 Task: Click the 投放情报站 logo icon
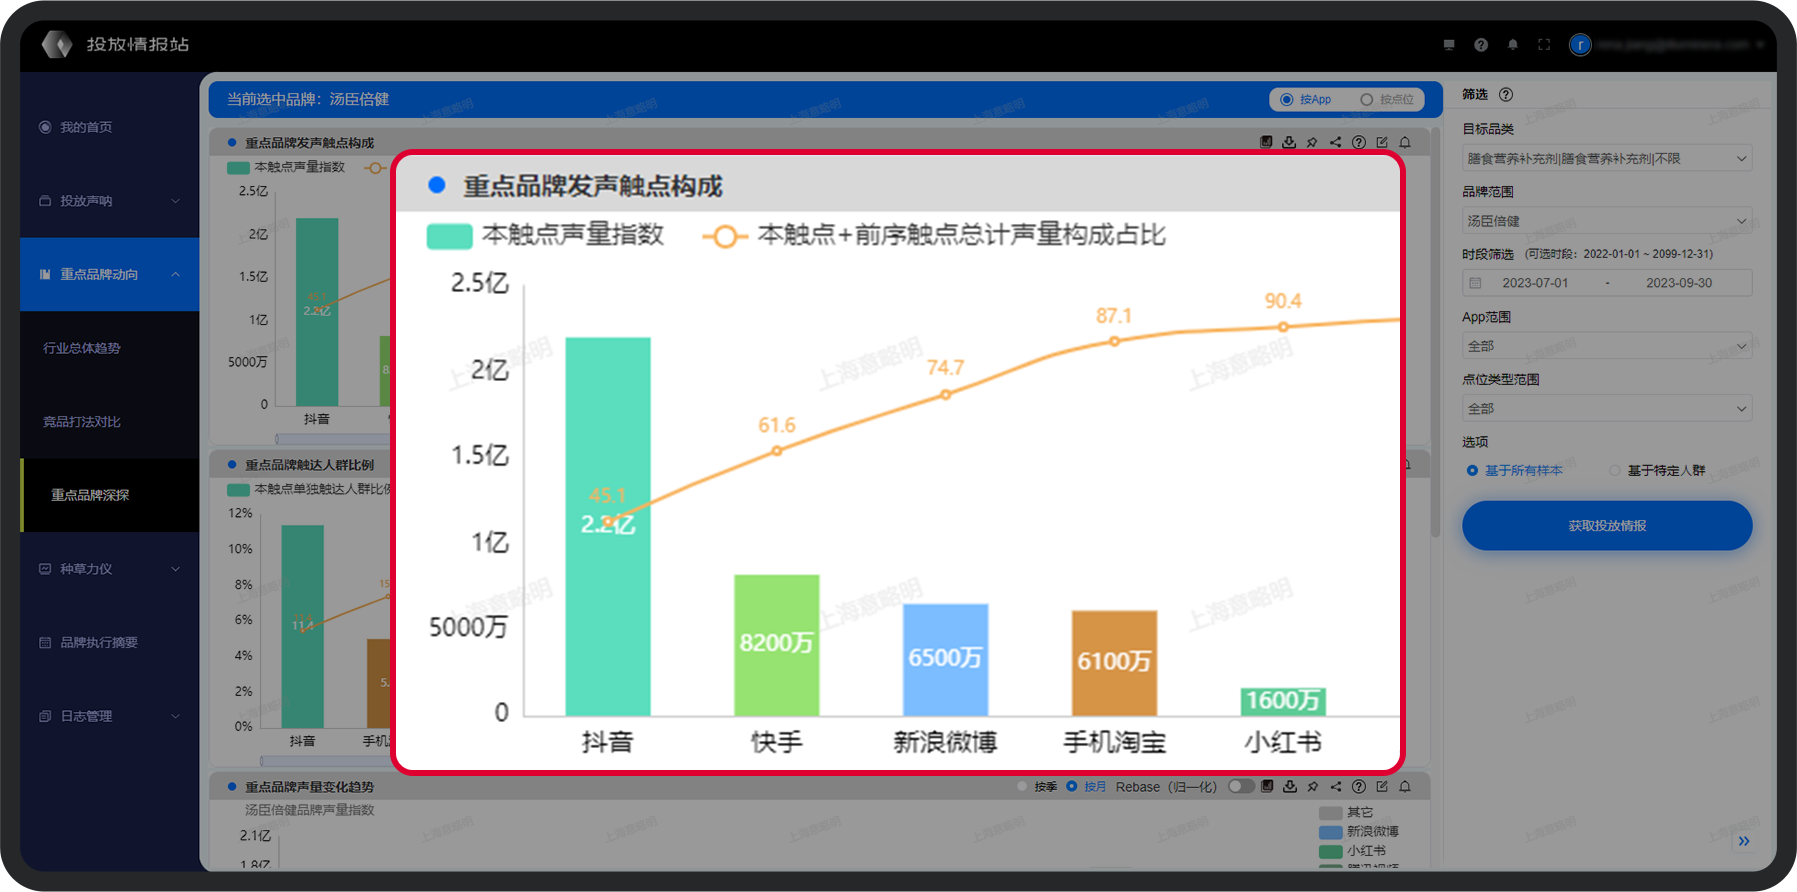tap(57, 44)
